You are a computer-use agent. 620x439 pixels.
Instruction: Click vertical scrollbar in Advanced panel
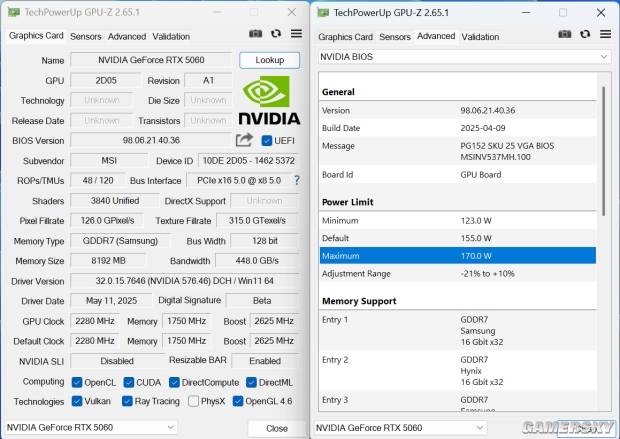pos(603,151)
